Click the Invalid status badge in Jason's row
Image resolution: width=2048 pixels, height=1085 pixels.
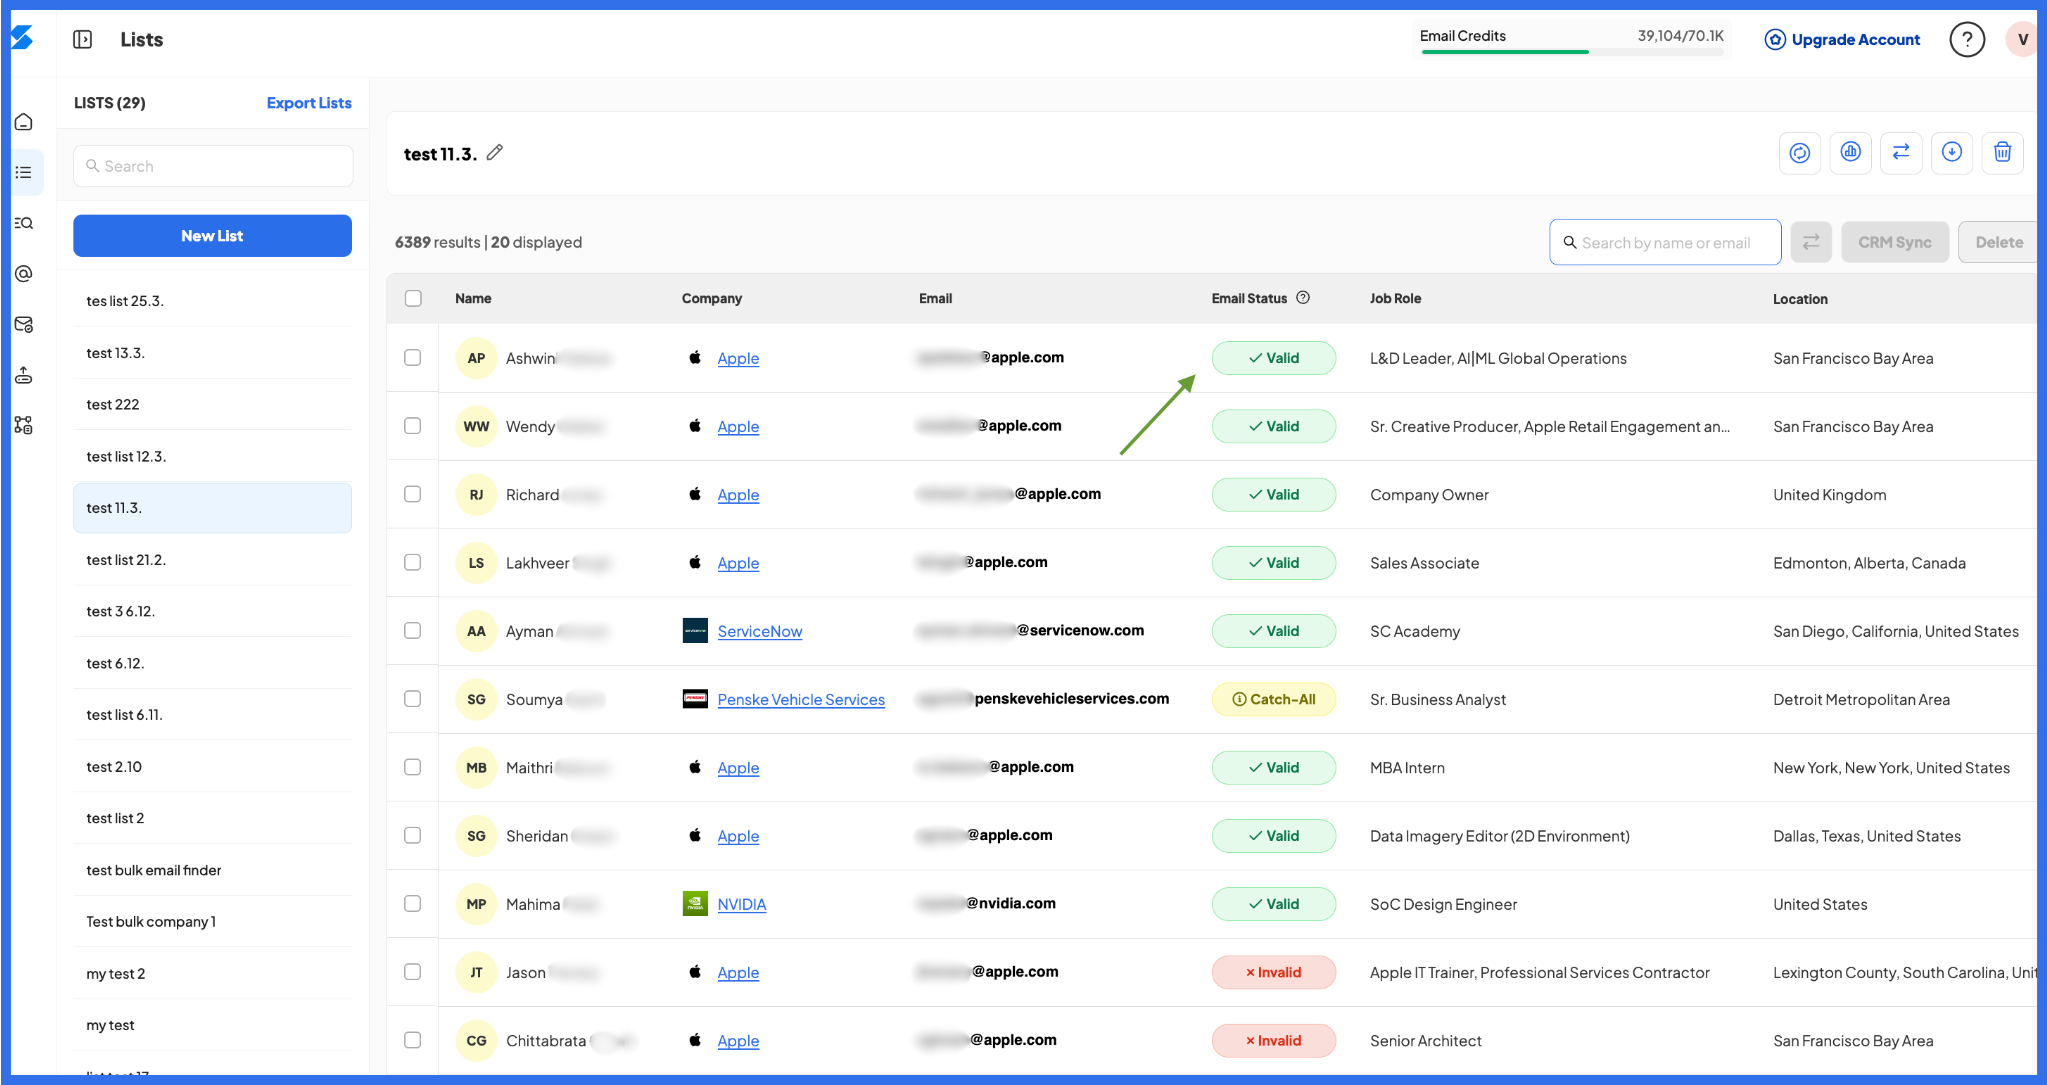click(x=1273, y=972)
